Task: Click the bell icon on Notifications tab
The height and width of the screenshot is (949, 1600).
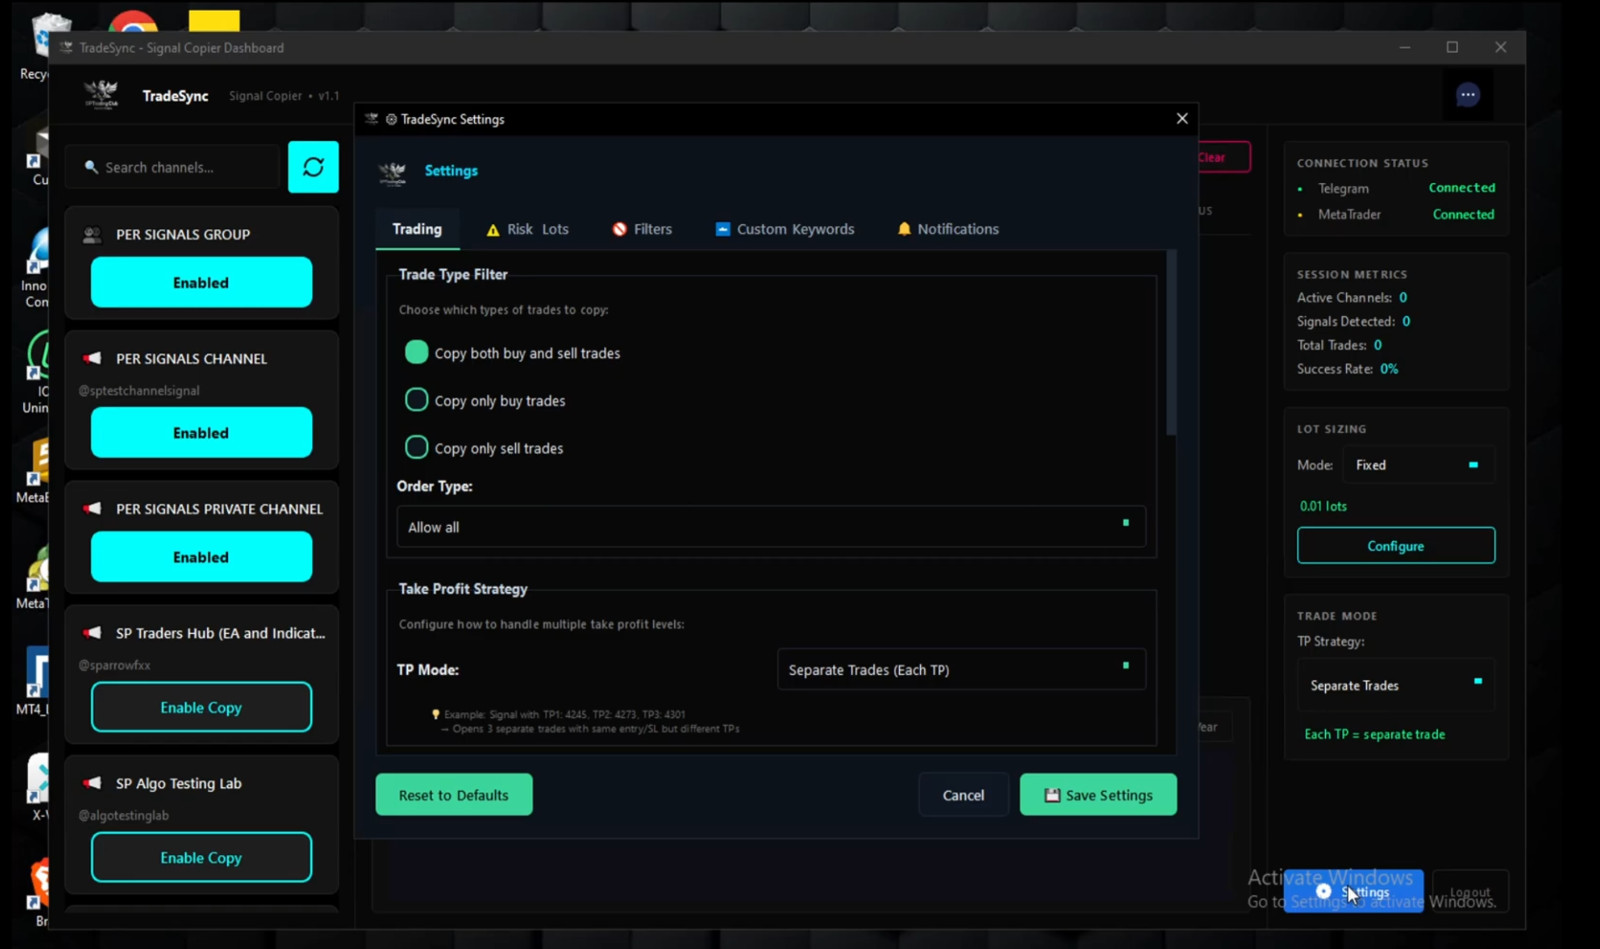Action: tap(904, 229)
